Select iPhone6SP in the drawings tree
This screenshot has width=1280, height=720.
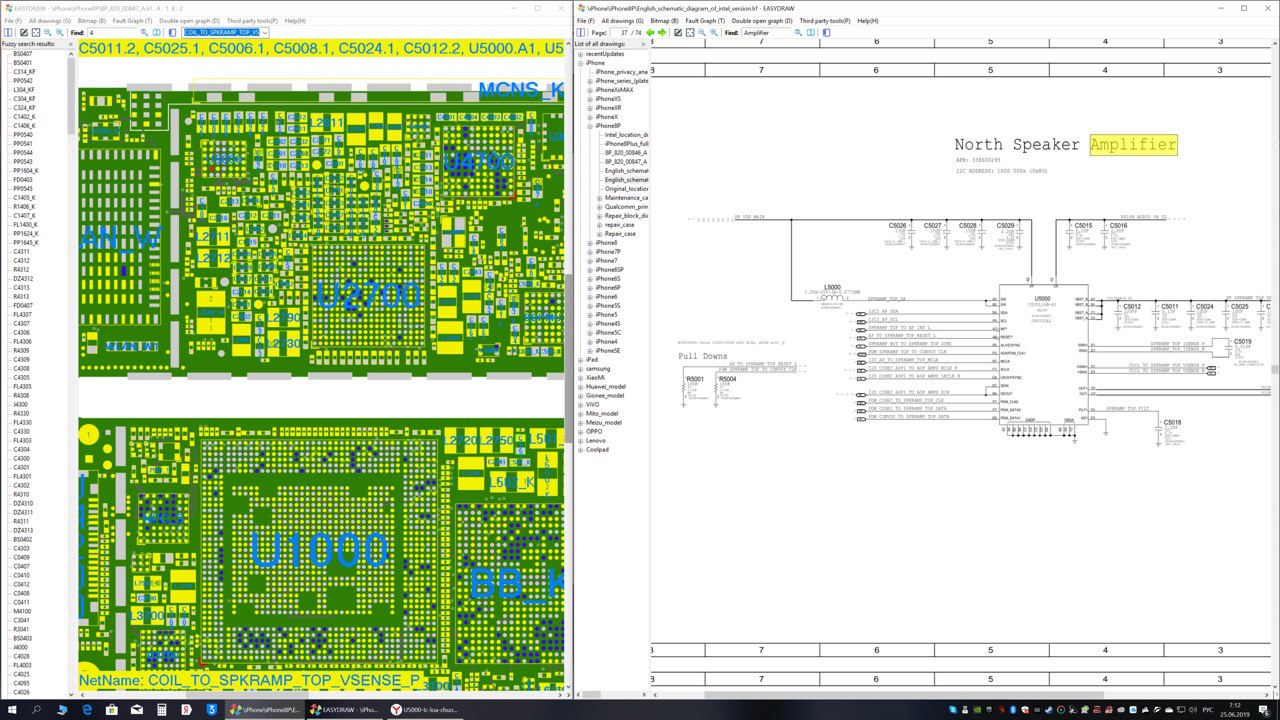[x=609, y=270]
